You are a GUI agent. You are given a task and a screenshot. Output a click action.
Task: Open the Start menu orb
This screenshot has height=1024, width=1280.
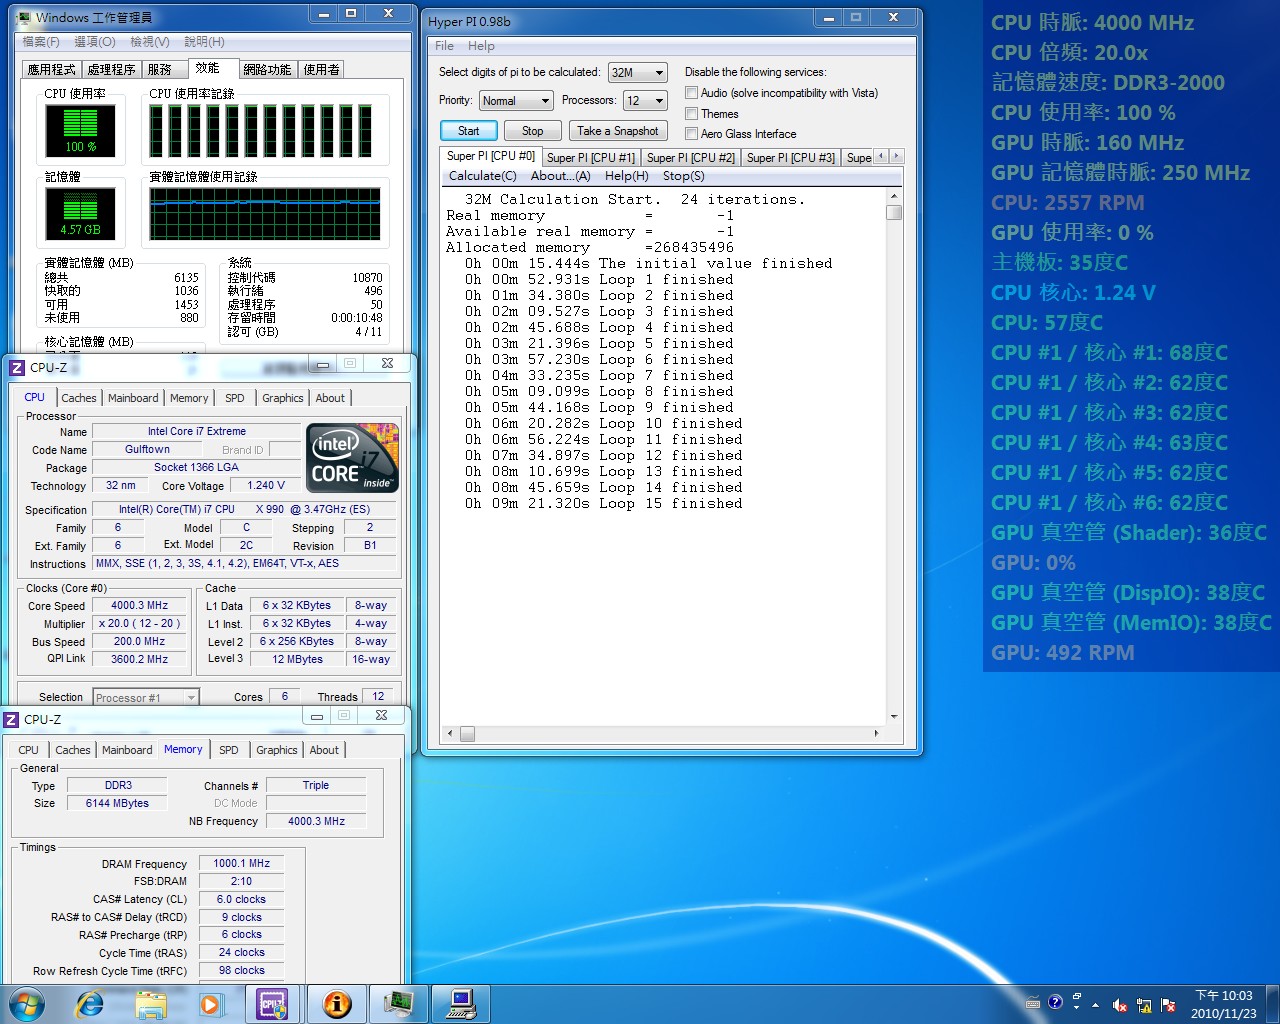[x=27, y=1003]
